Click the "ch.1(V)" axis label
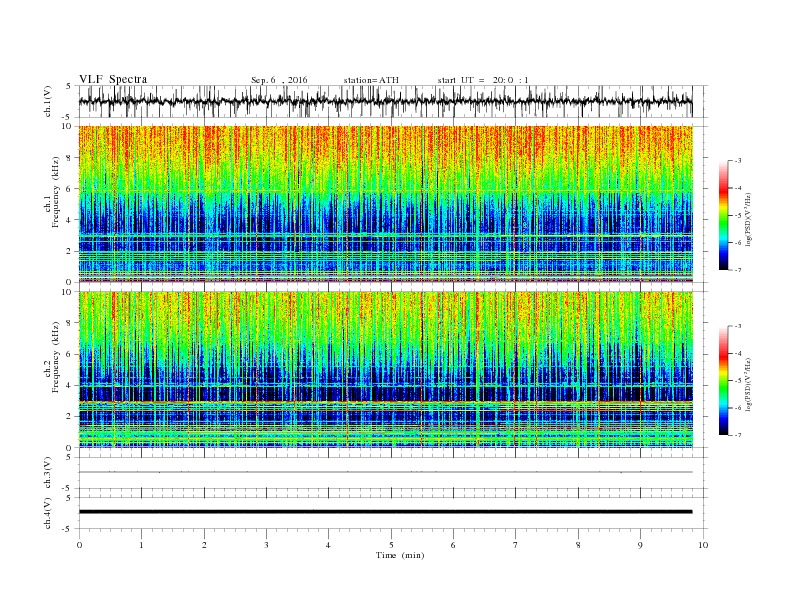Image resolution: width=792 pixels, height=612 pixels. 48,101
